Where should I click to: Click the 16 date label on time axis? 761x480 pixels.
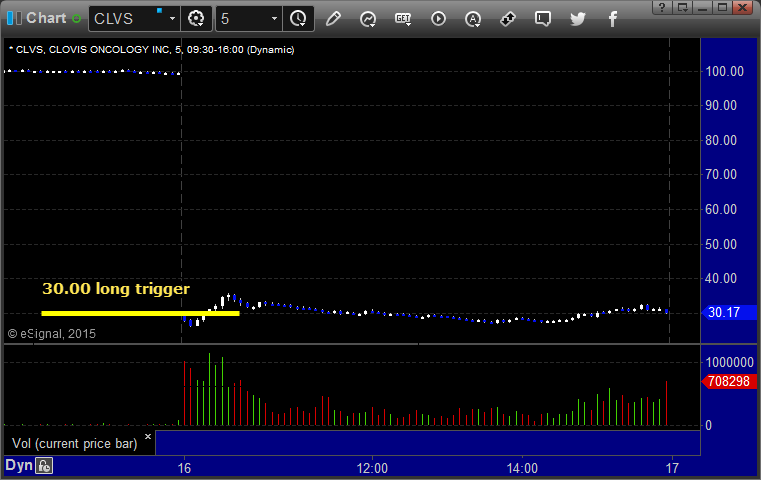tap(184, 468)
